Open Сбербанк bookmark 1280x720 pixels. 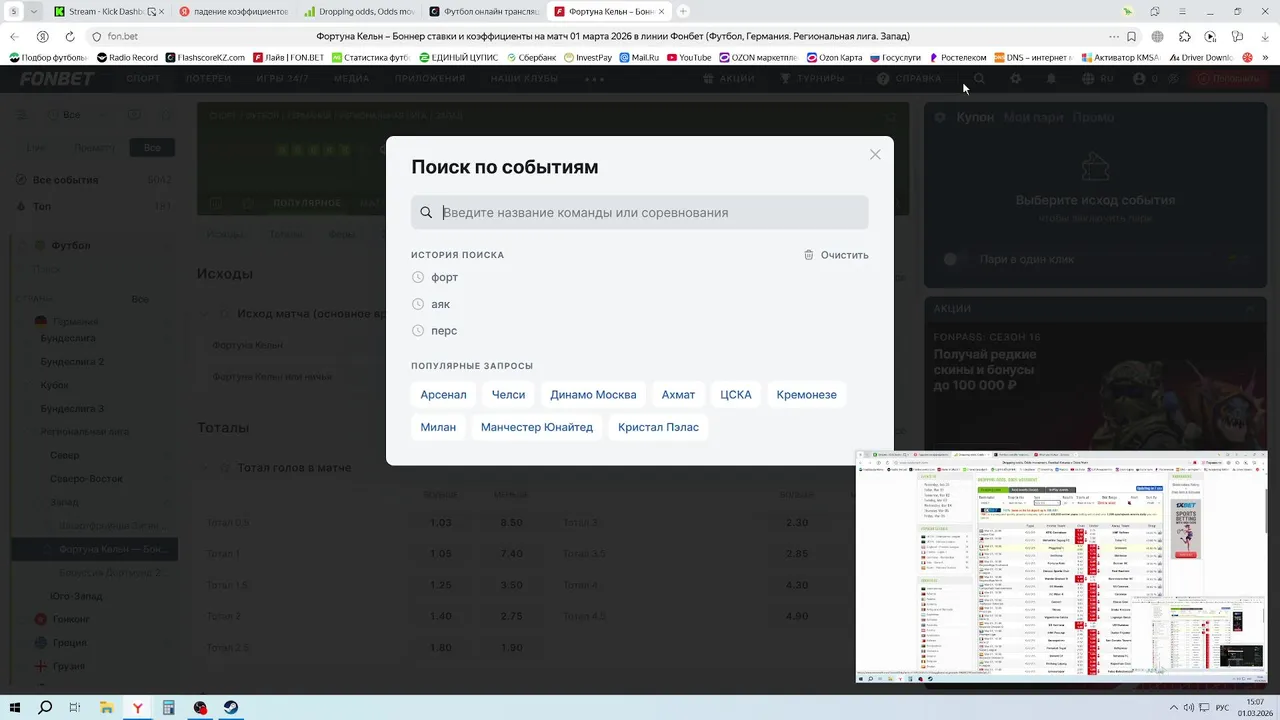[x=530, y=57]
